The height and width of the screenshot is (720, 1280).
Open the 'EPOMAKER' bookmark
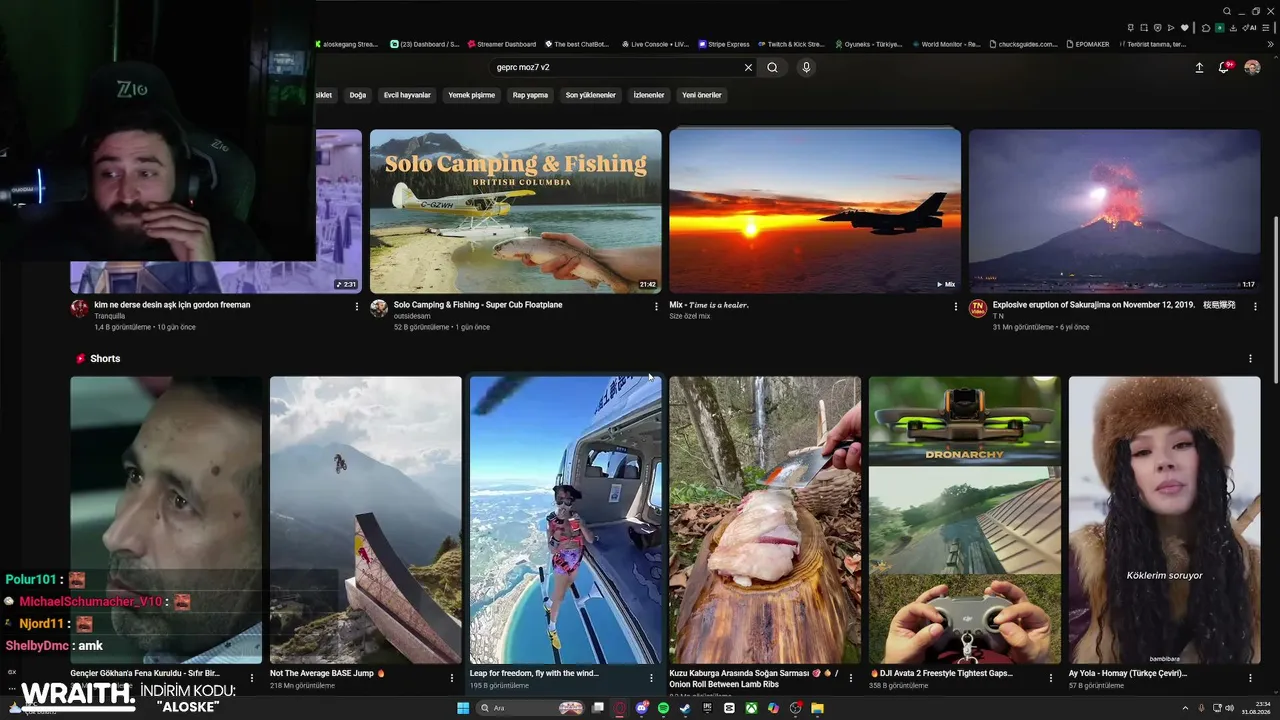tap(1087, 44)
